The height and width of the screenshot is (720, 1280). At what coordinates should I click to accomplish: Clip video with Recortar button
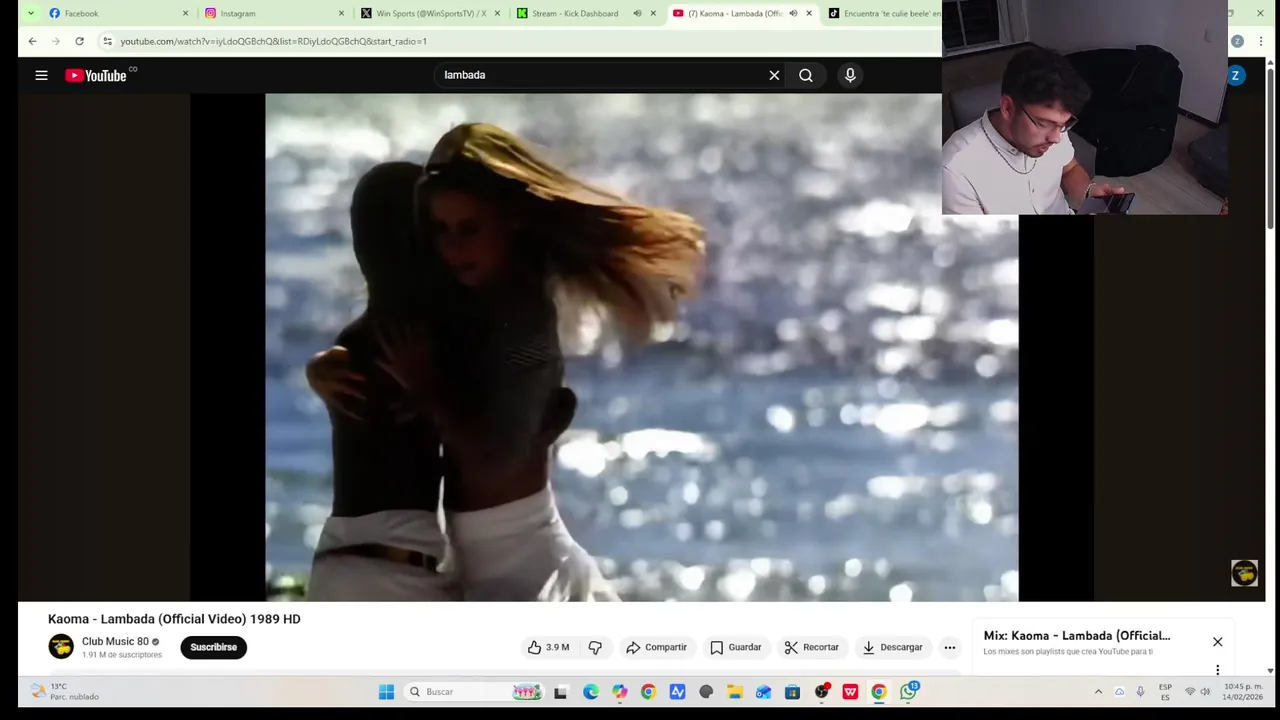[811, 647]
